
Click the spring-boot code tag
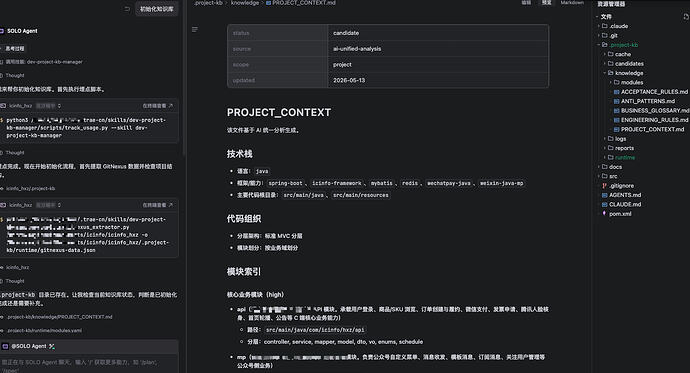pyautogui.click(x=285, y=183)
